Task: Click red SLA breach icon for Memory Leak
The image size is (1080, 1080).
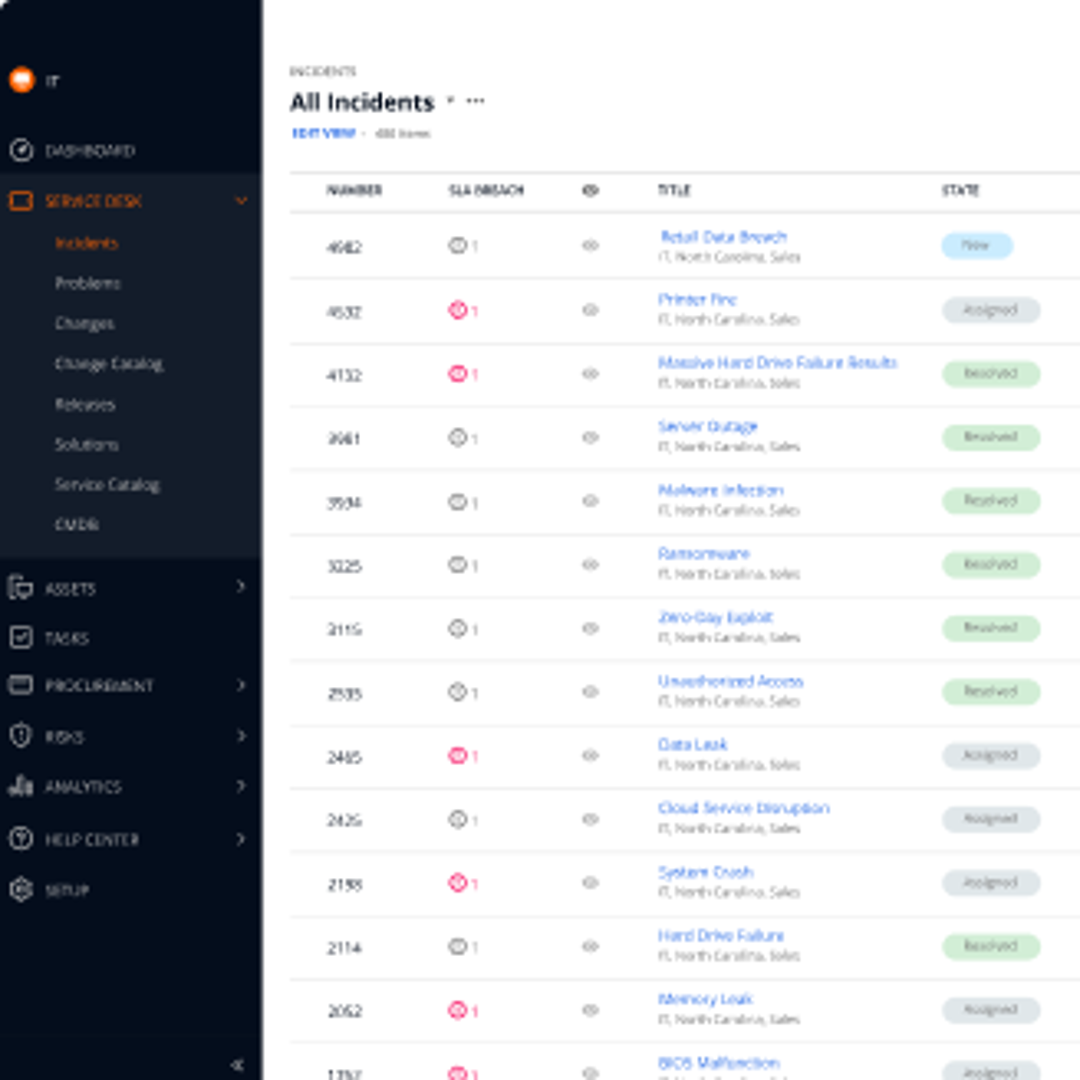Action: [458, 1010]
